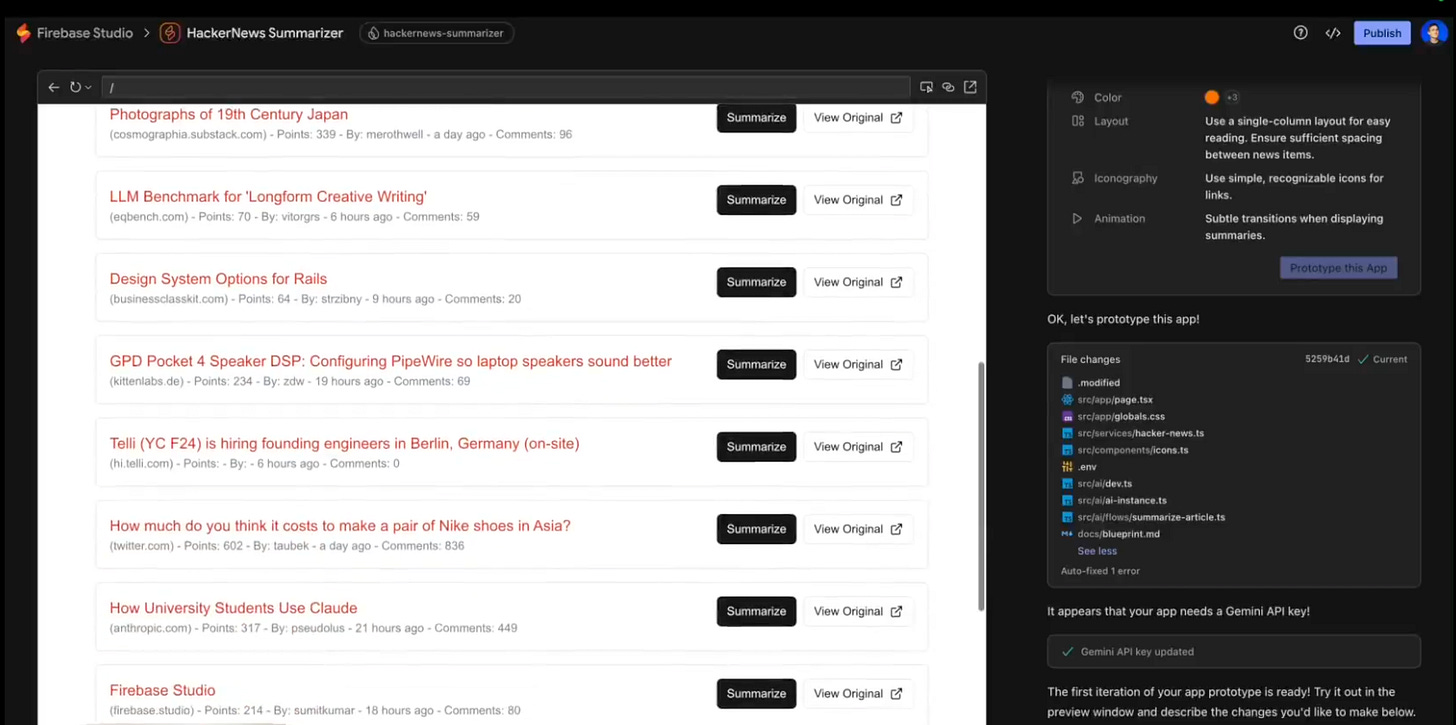Switch to code view icon
Screen dimensions: 1456x725
click(x=1333, y=33)
